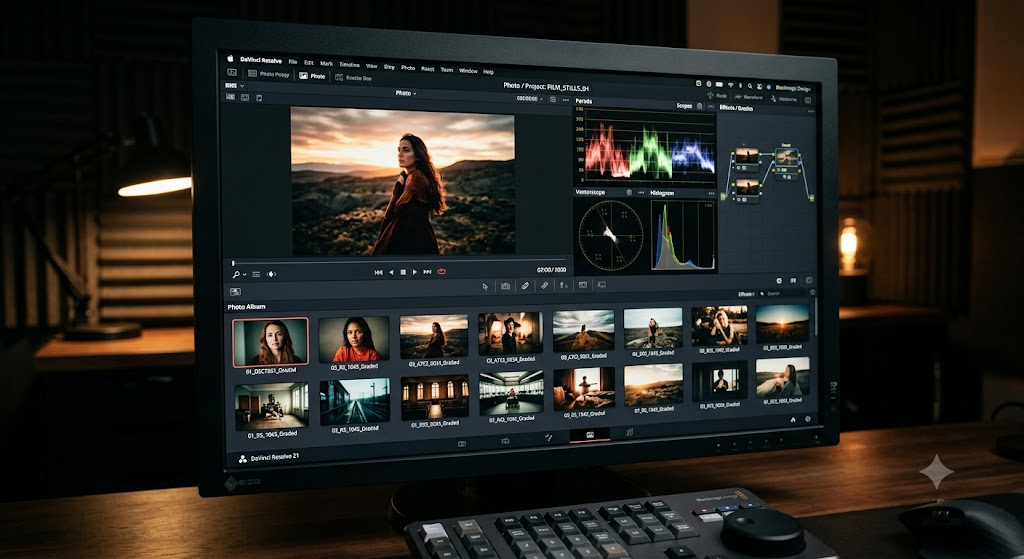Viewport: 1024px width, 559px height.
Task: Select the man in hat thumbnail
Action: 511,333
